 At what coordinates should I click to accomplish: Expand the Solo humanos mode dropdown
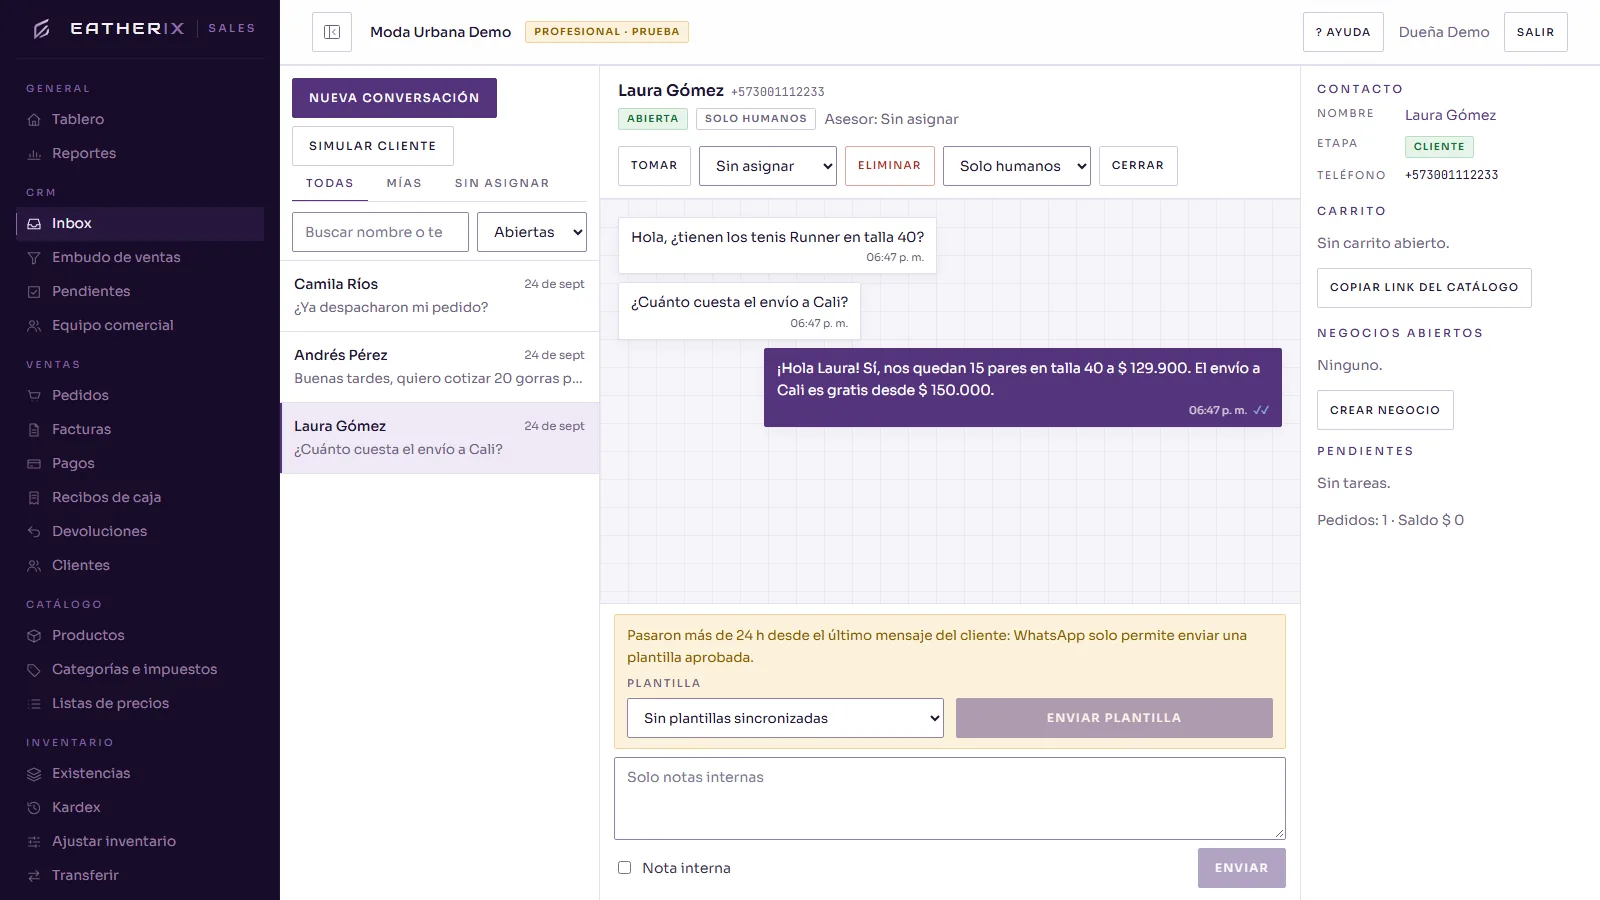[1017, 166]
